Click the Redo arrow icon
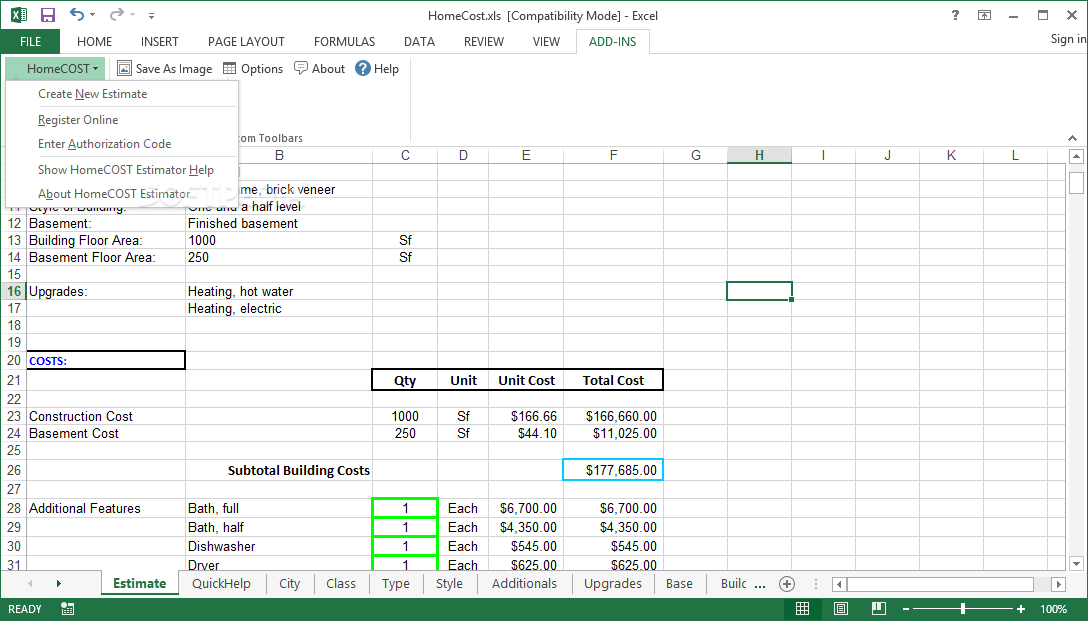 [116, 15]
